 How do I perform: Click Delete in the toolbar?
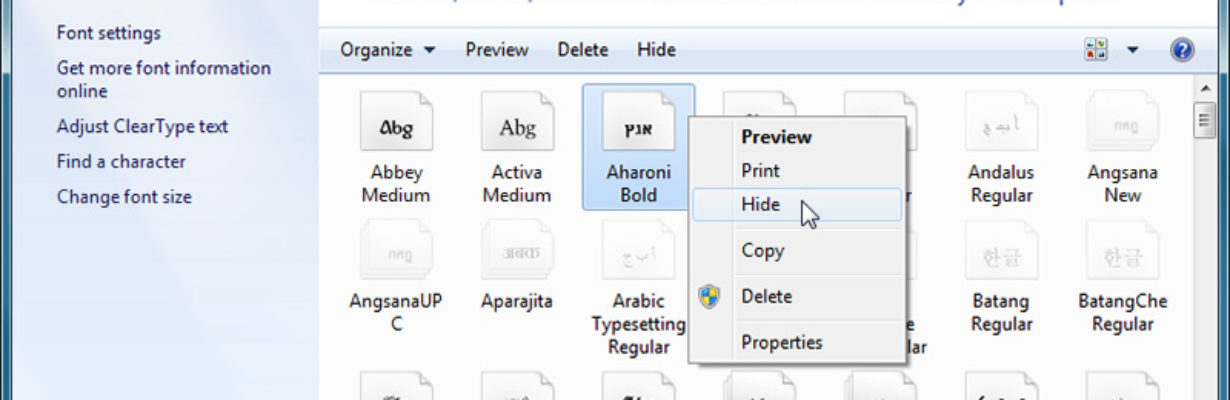coord(583,50)
